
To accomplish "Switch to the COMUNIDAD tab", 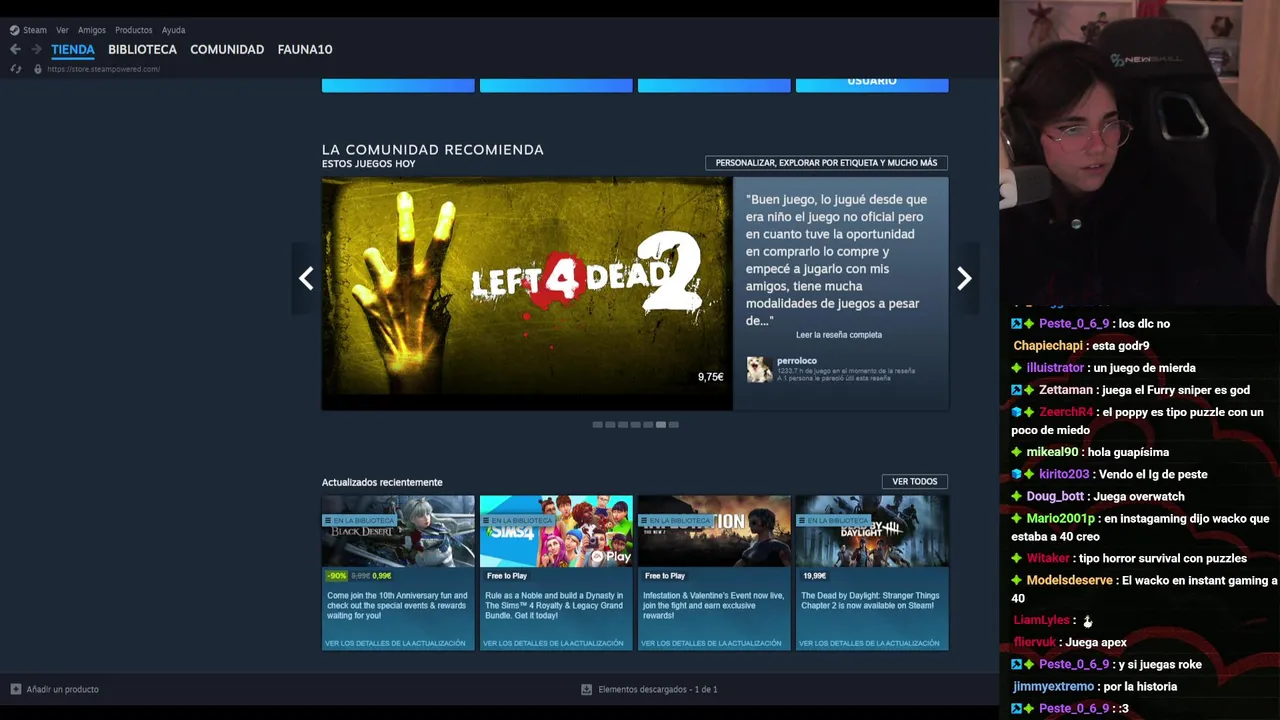I will 227,49.
